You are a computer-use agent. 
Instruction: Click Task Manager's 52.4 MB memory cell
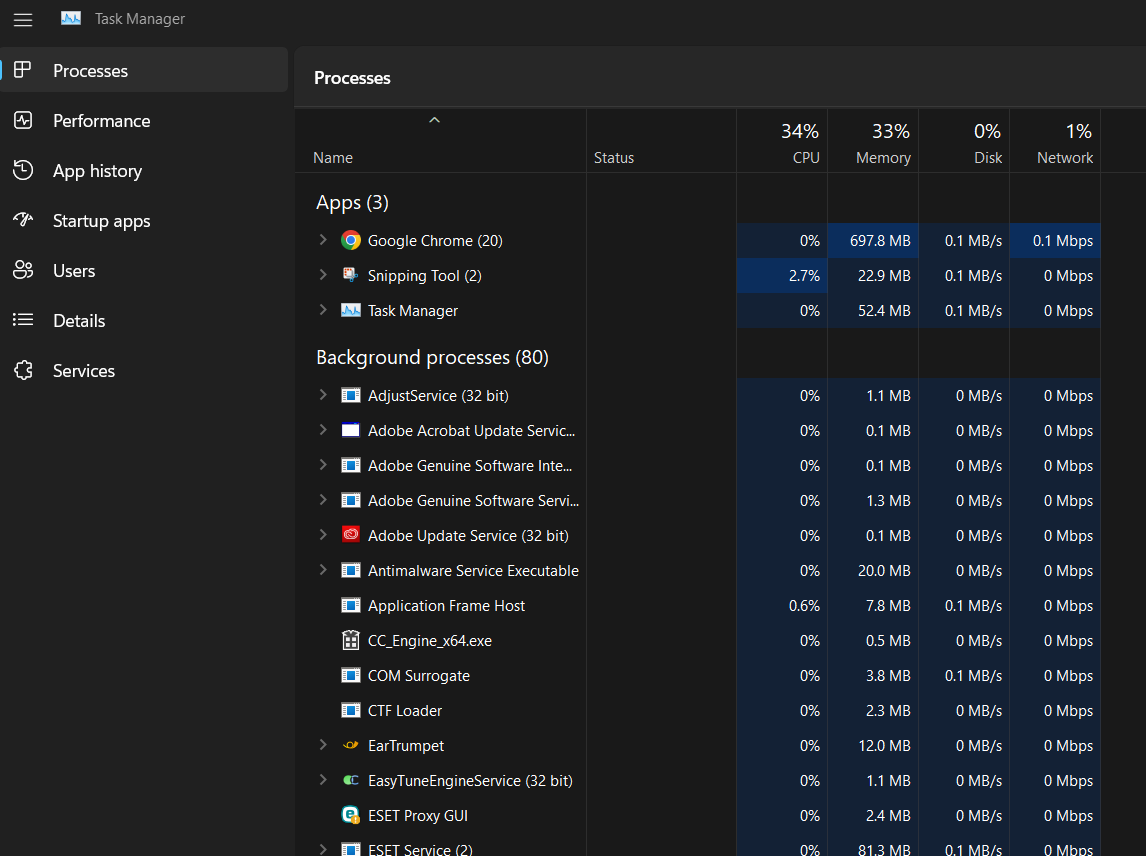pyautogui.click(x=873, y=311)
